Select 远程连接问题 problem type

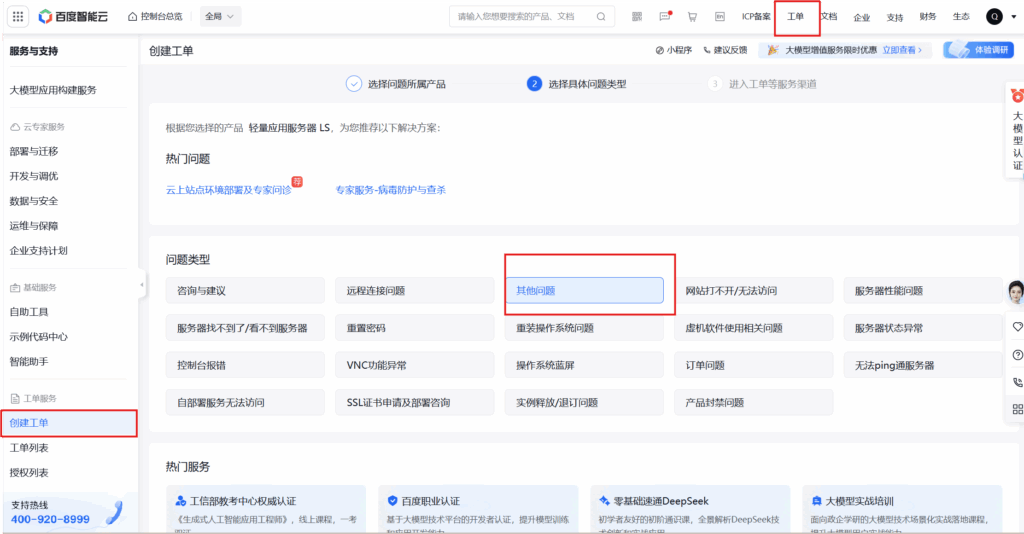tap(415, 291)
